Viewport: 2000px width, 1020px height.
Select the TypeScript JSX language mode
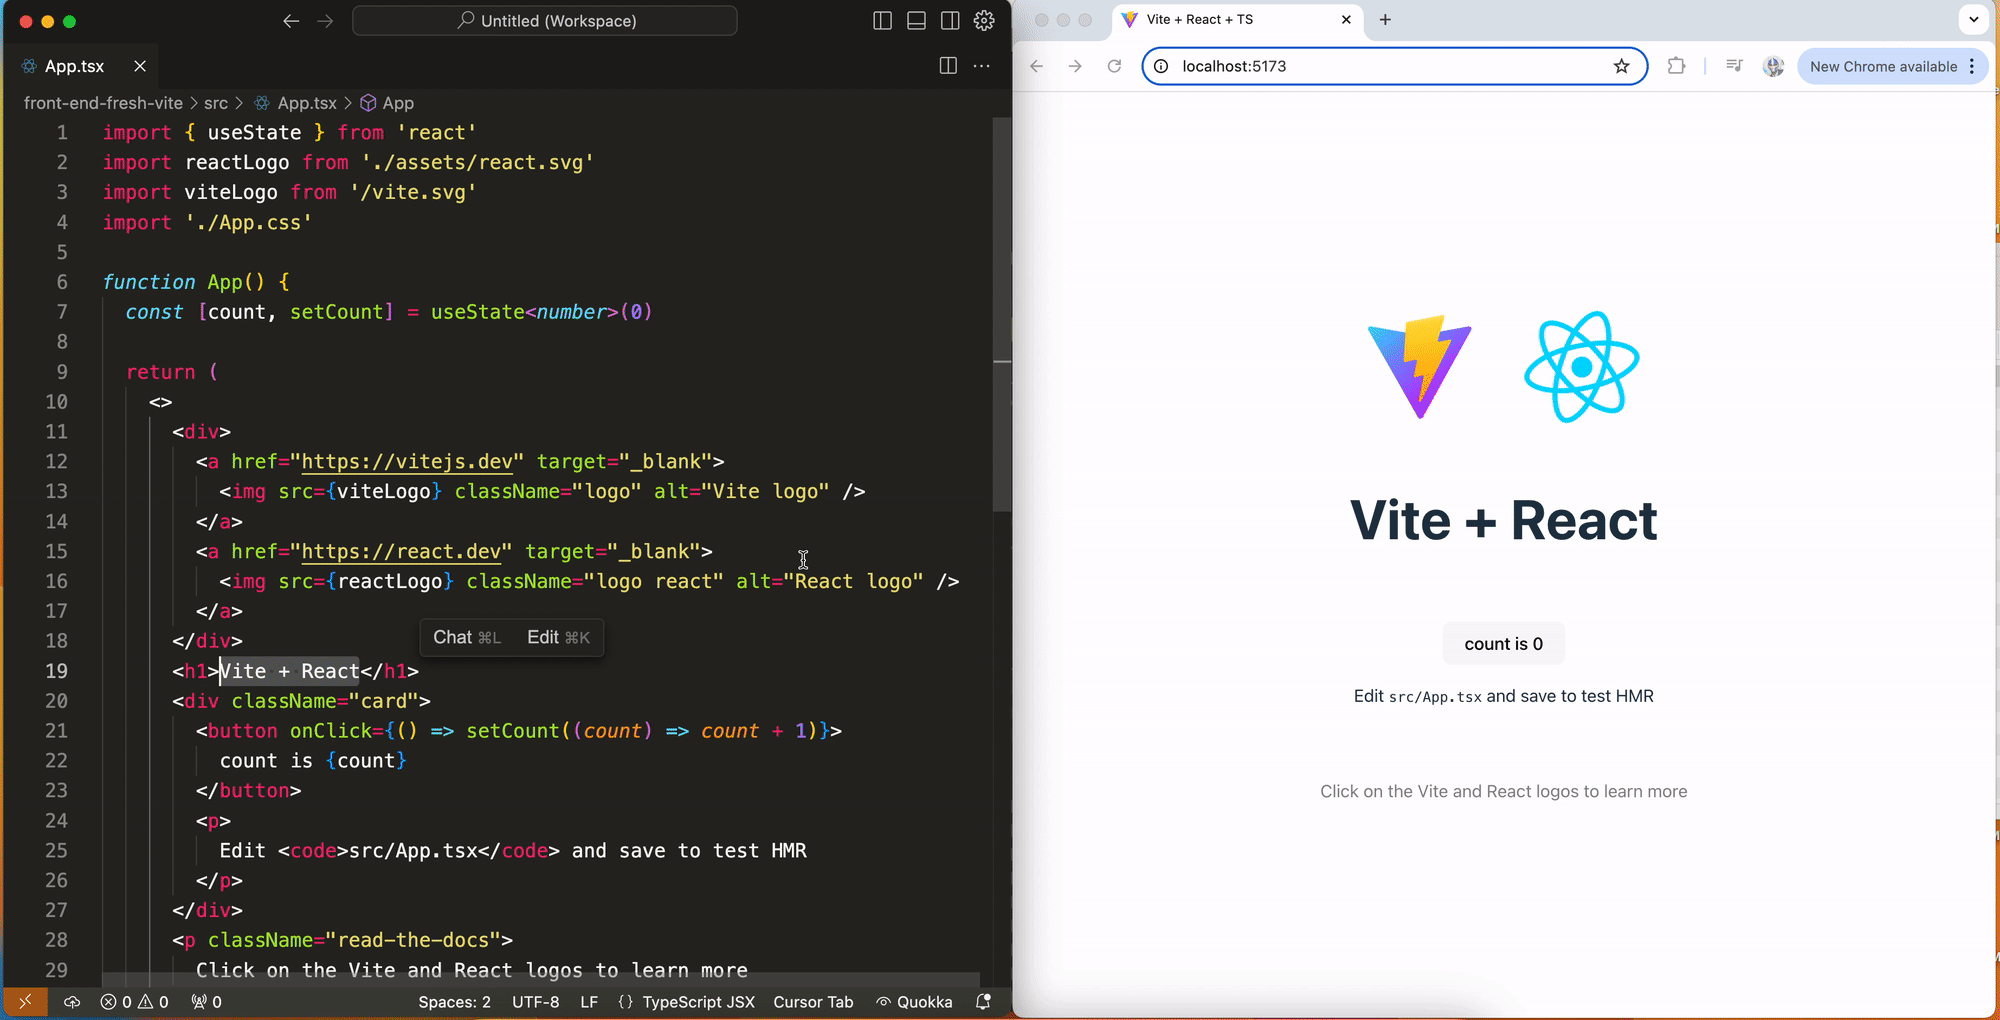(698, 1002)
